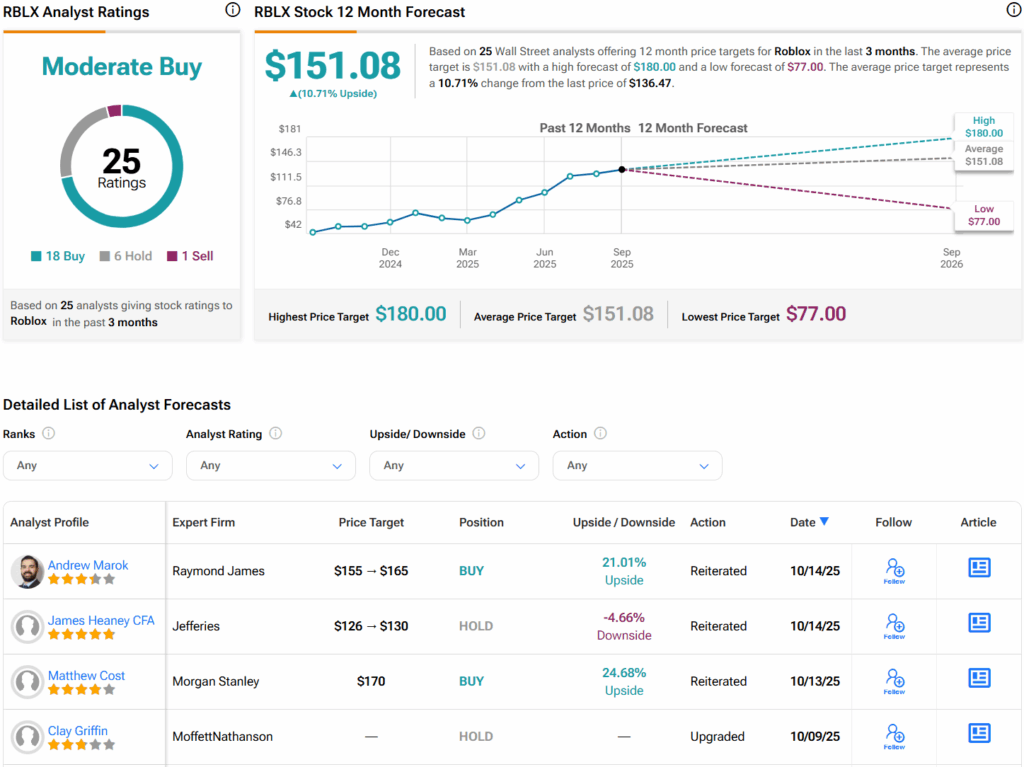Click the Sep 2025 point on forecast chart
This screenshot has width=1024, height=767.
(622, 170)
